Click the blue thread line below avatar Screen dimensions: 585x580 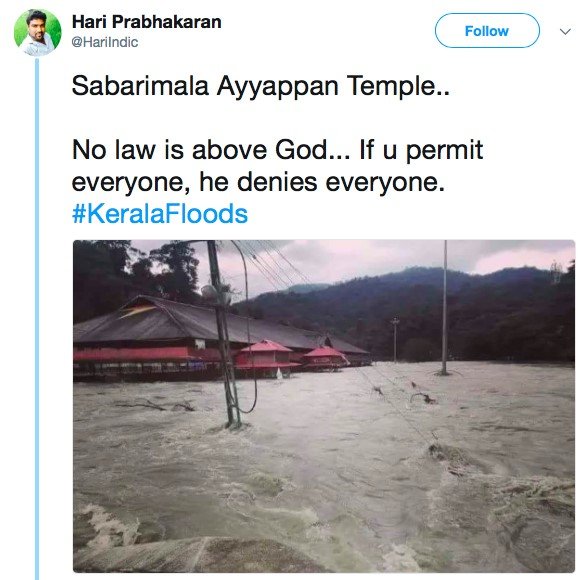click(x=37, y=319)
